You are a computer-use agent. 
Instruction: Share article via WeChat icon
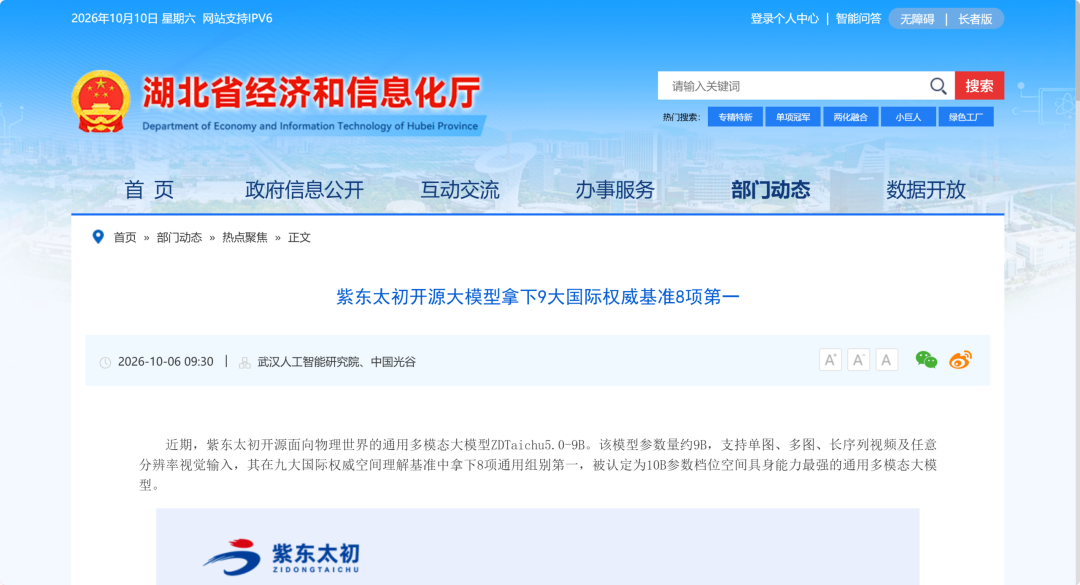(926, 360)
